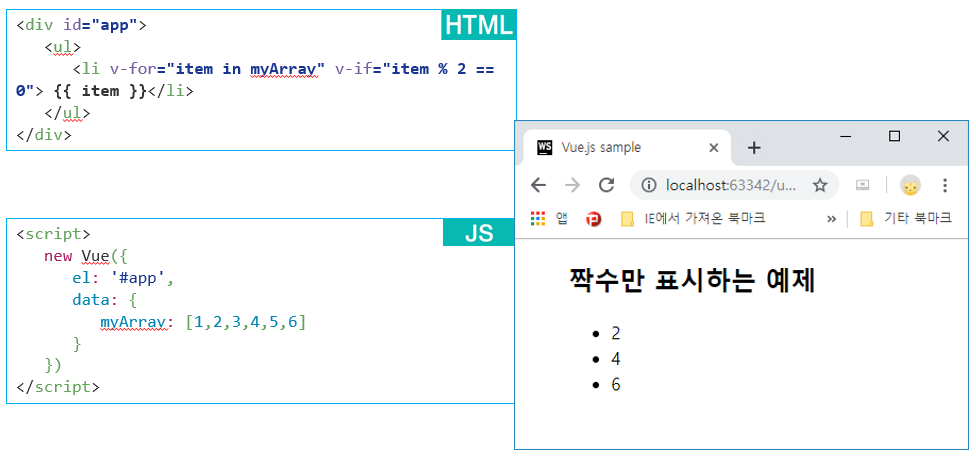Select the Vue.js sample tab
The image size is (976, 457).
[x=627, y=148]
